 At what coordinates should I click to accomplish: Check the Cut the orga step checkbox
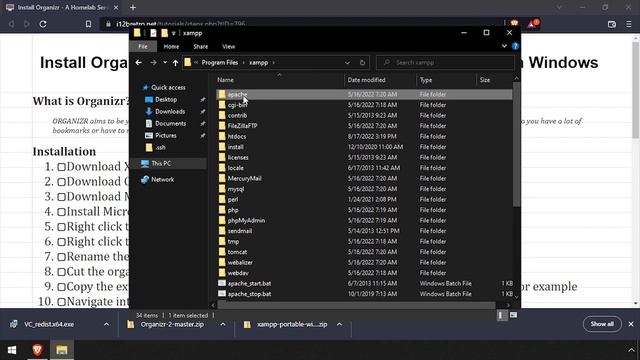click(61, 272)
